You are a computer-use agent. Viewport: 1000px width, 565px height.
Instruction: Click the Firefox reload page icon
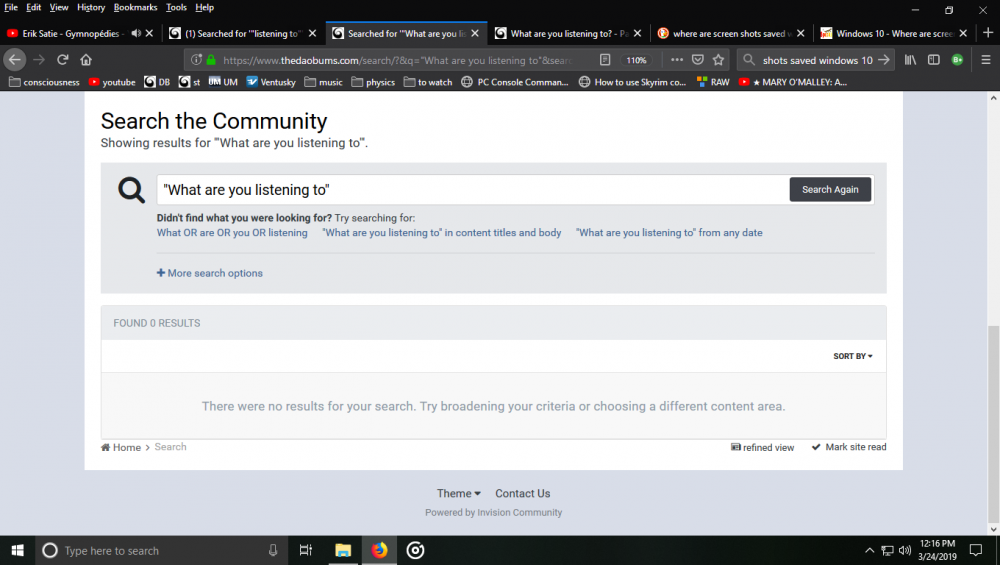pos(63,60)
